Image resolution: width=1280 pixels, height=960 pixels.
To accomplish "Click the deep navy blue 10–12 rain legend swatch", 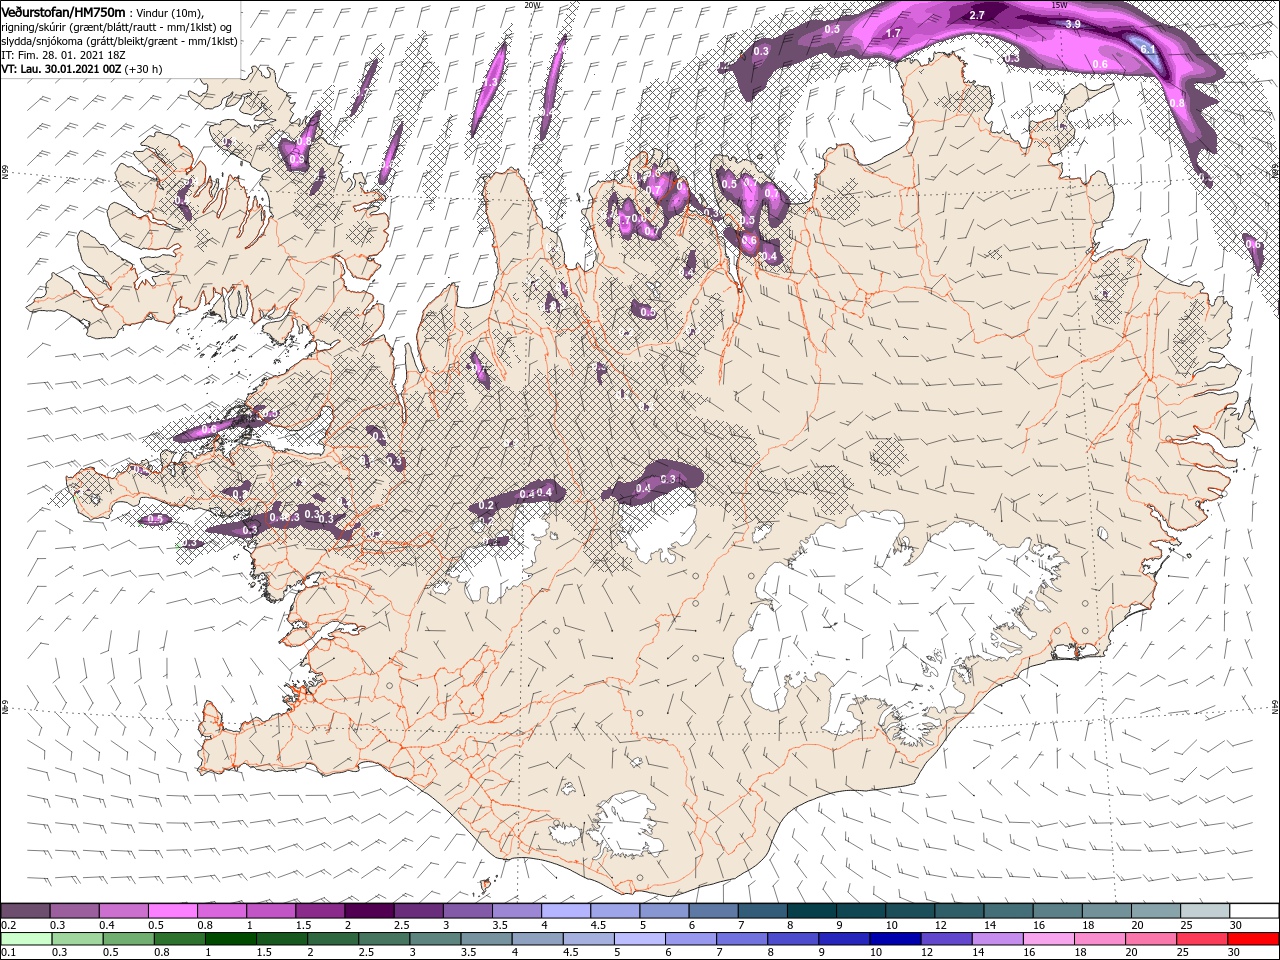I will tap(898, 938).
